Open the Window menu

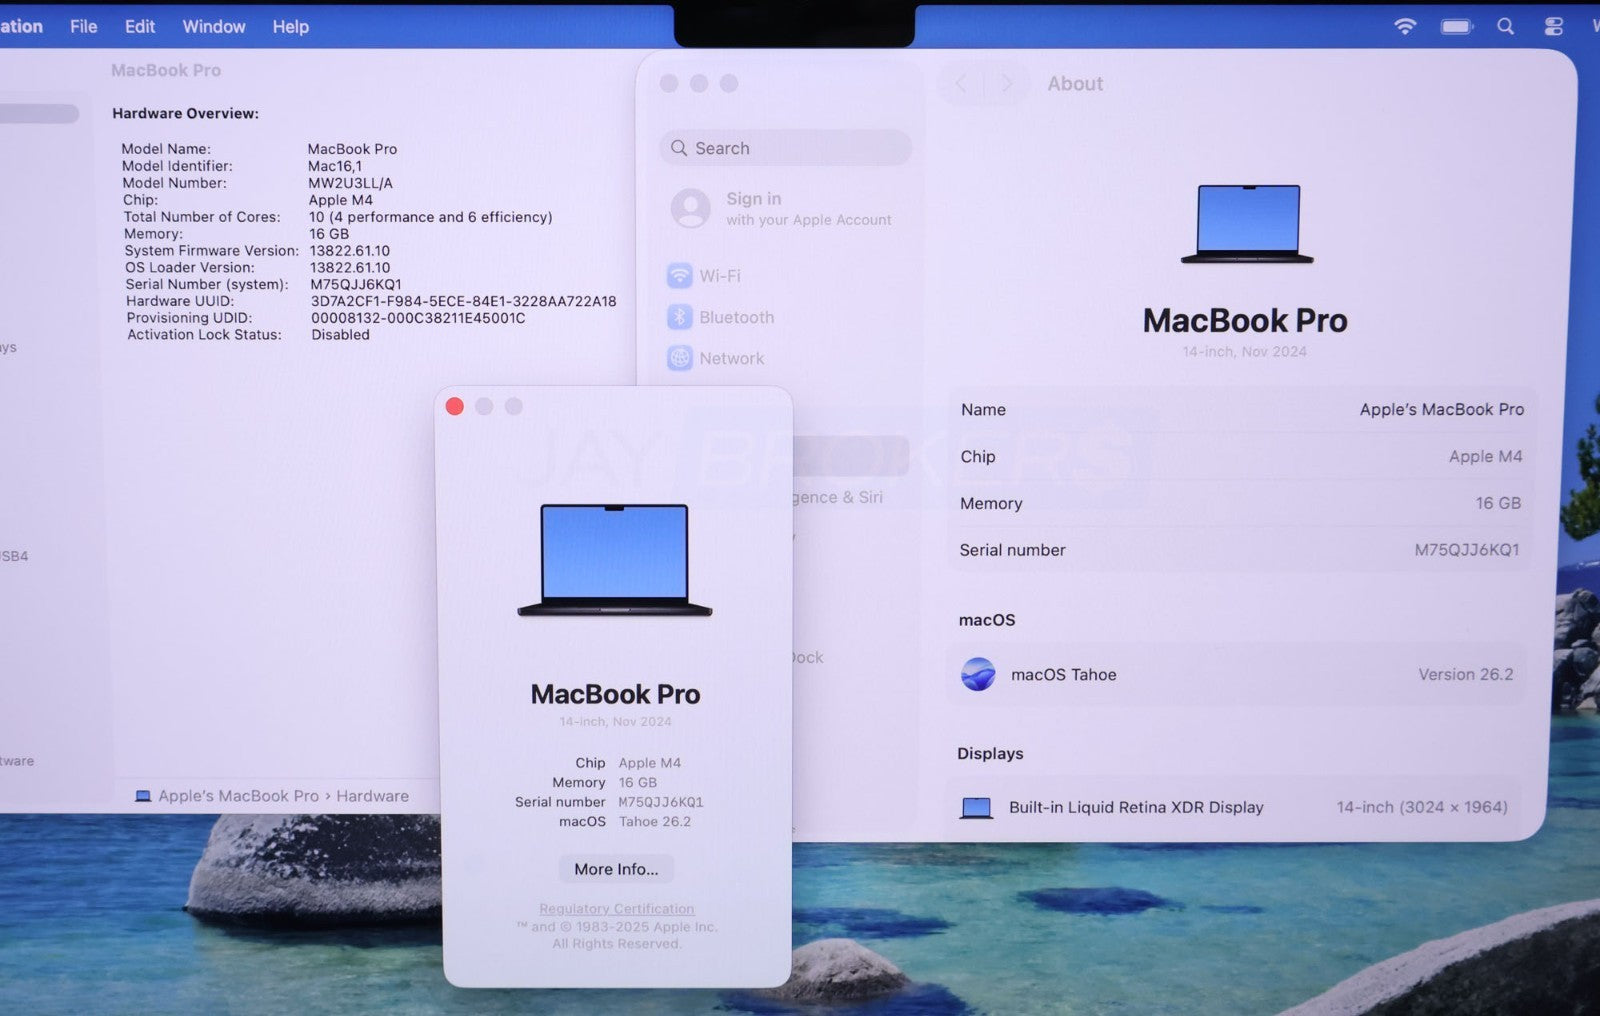214,27
